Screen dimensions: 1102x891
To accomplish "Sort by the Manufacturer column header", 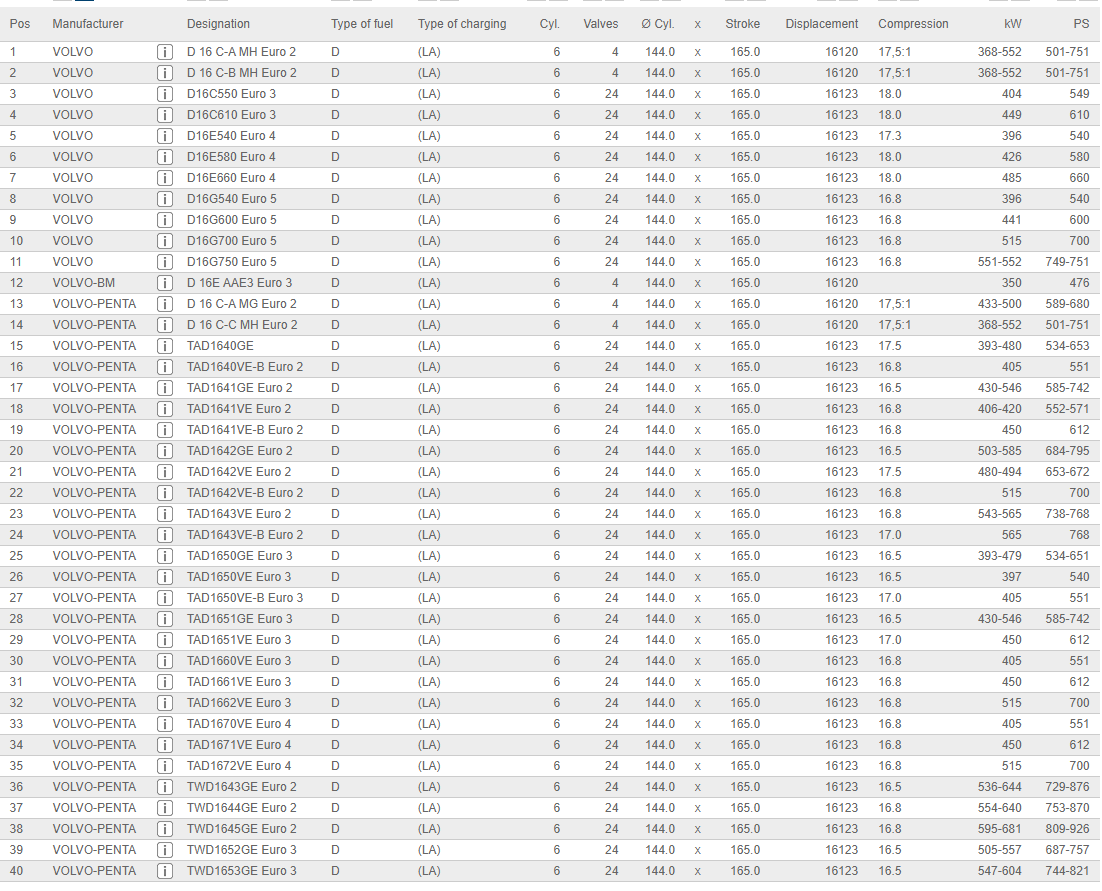I will [x=88, y=24].
